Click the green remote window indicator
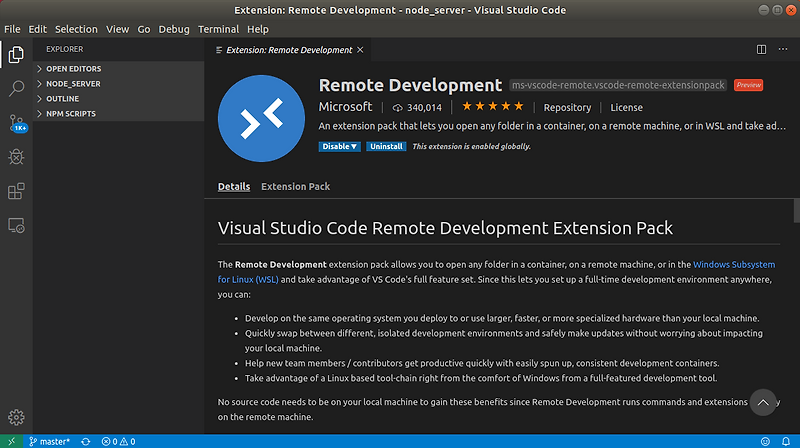 (11, 441)
